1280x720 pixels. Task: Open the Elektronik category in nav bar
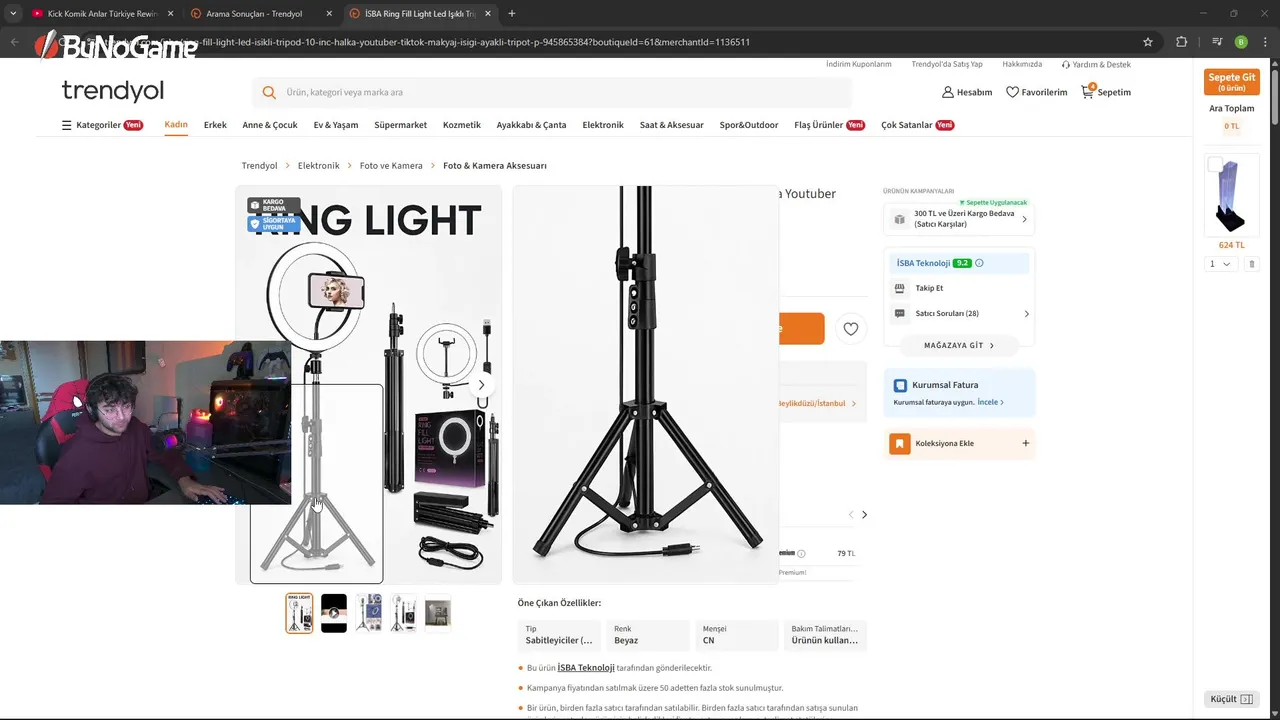tap(603, 125)
